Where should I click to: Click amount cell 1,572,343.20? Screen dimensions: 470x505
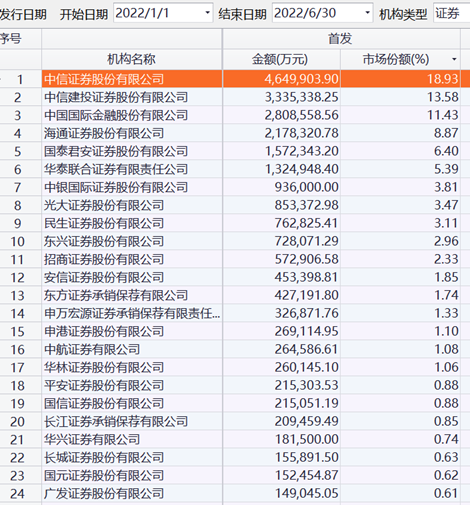point(281,151)
